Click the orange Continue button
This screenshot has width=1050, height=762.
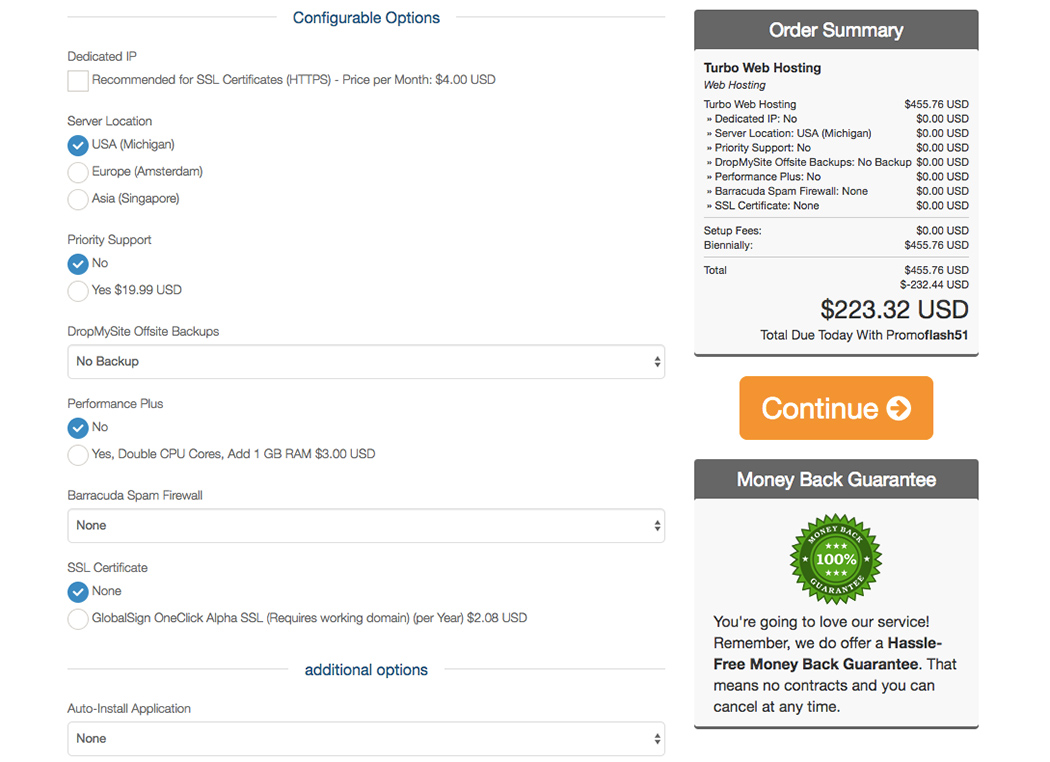(x=836, y=408)
